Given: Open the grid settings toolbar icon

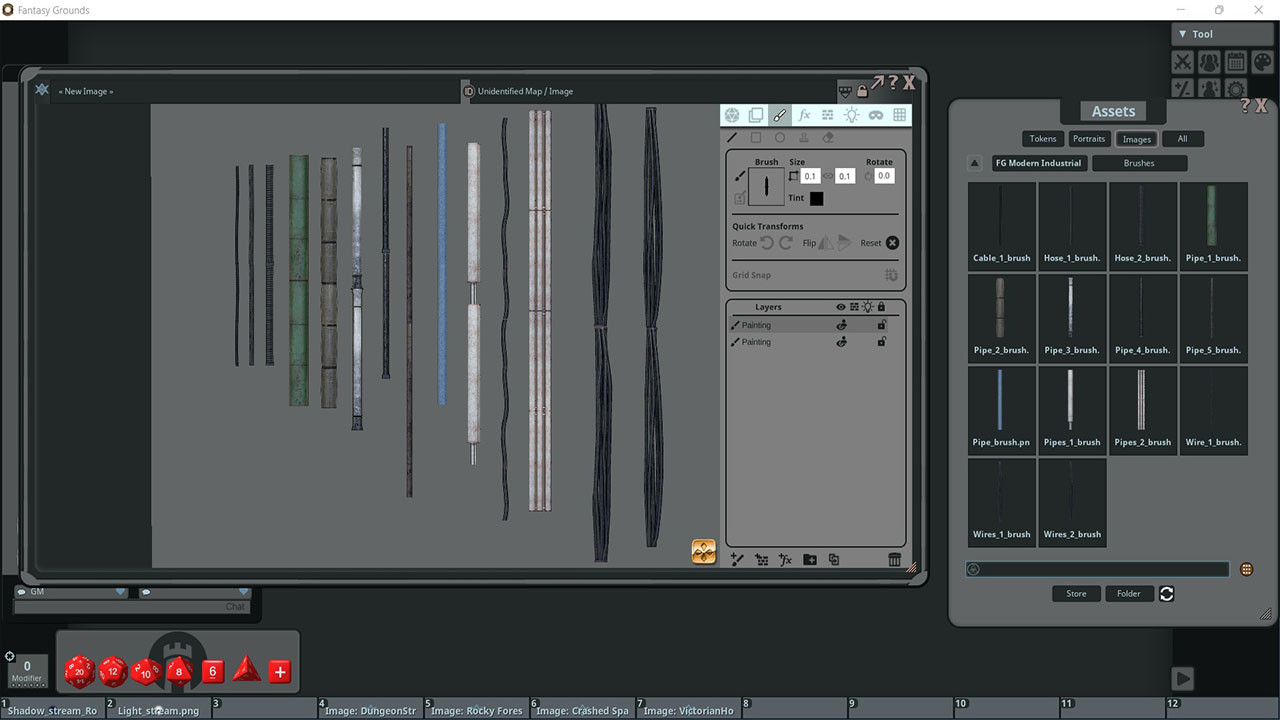Looking at the screenshot, I should click(x=899, y=114).
